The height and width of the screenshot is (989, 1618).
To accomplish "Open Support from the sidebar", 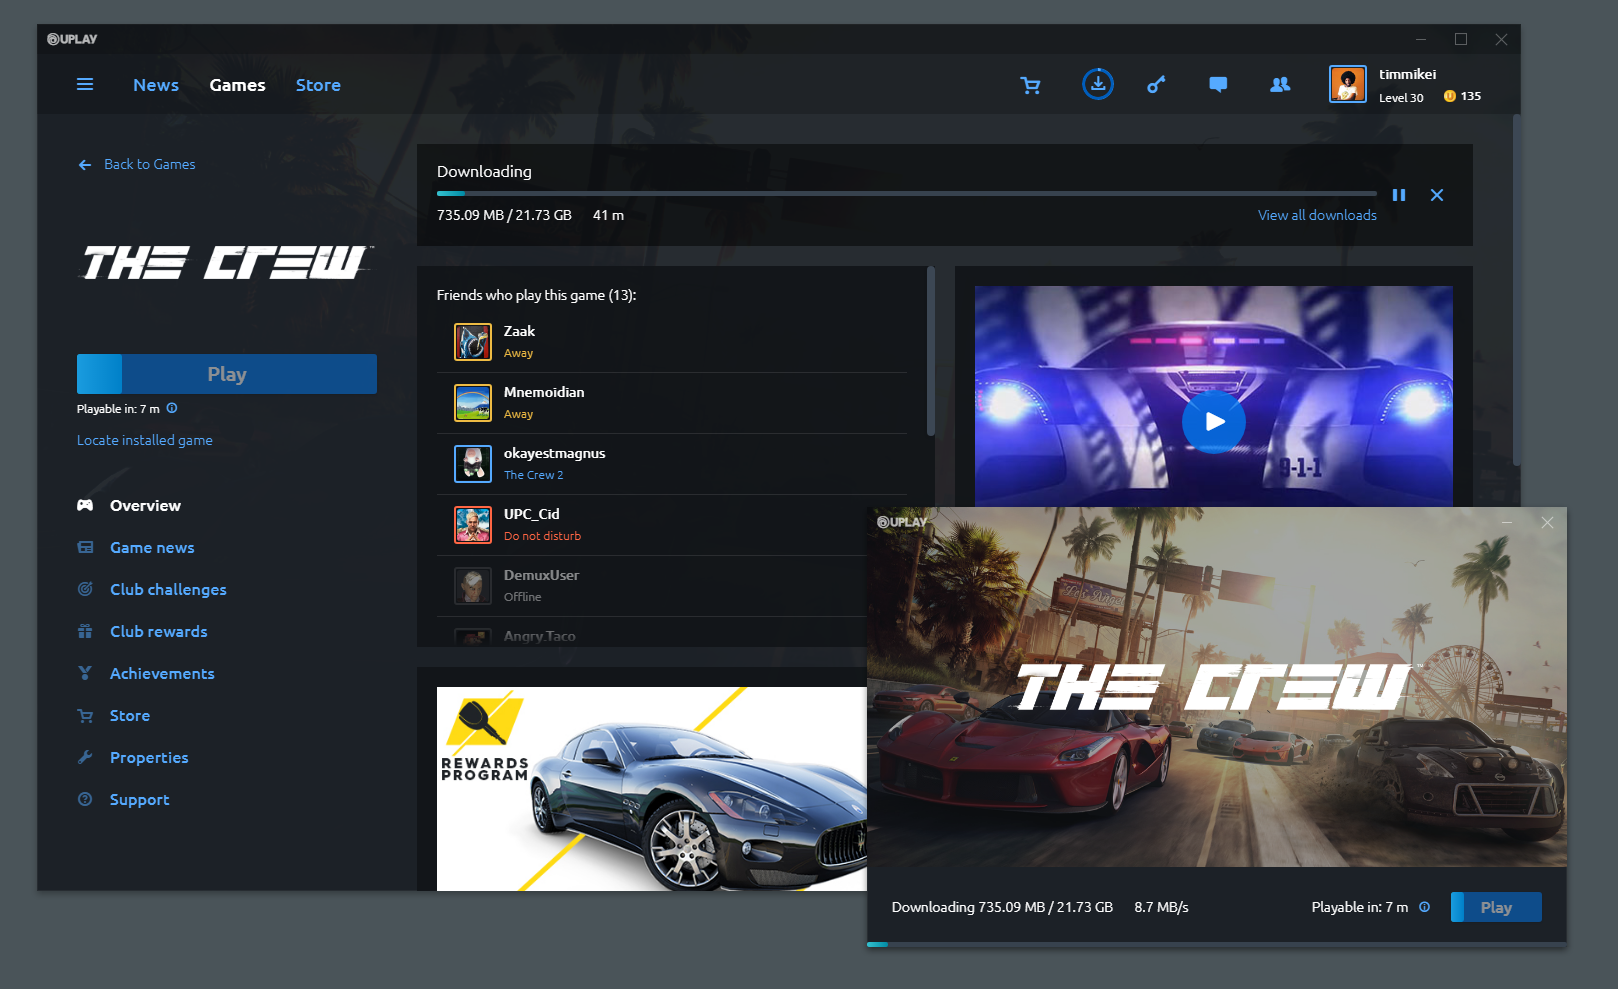I will tap(139, 799).
